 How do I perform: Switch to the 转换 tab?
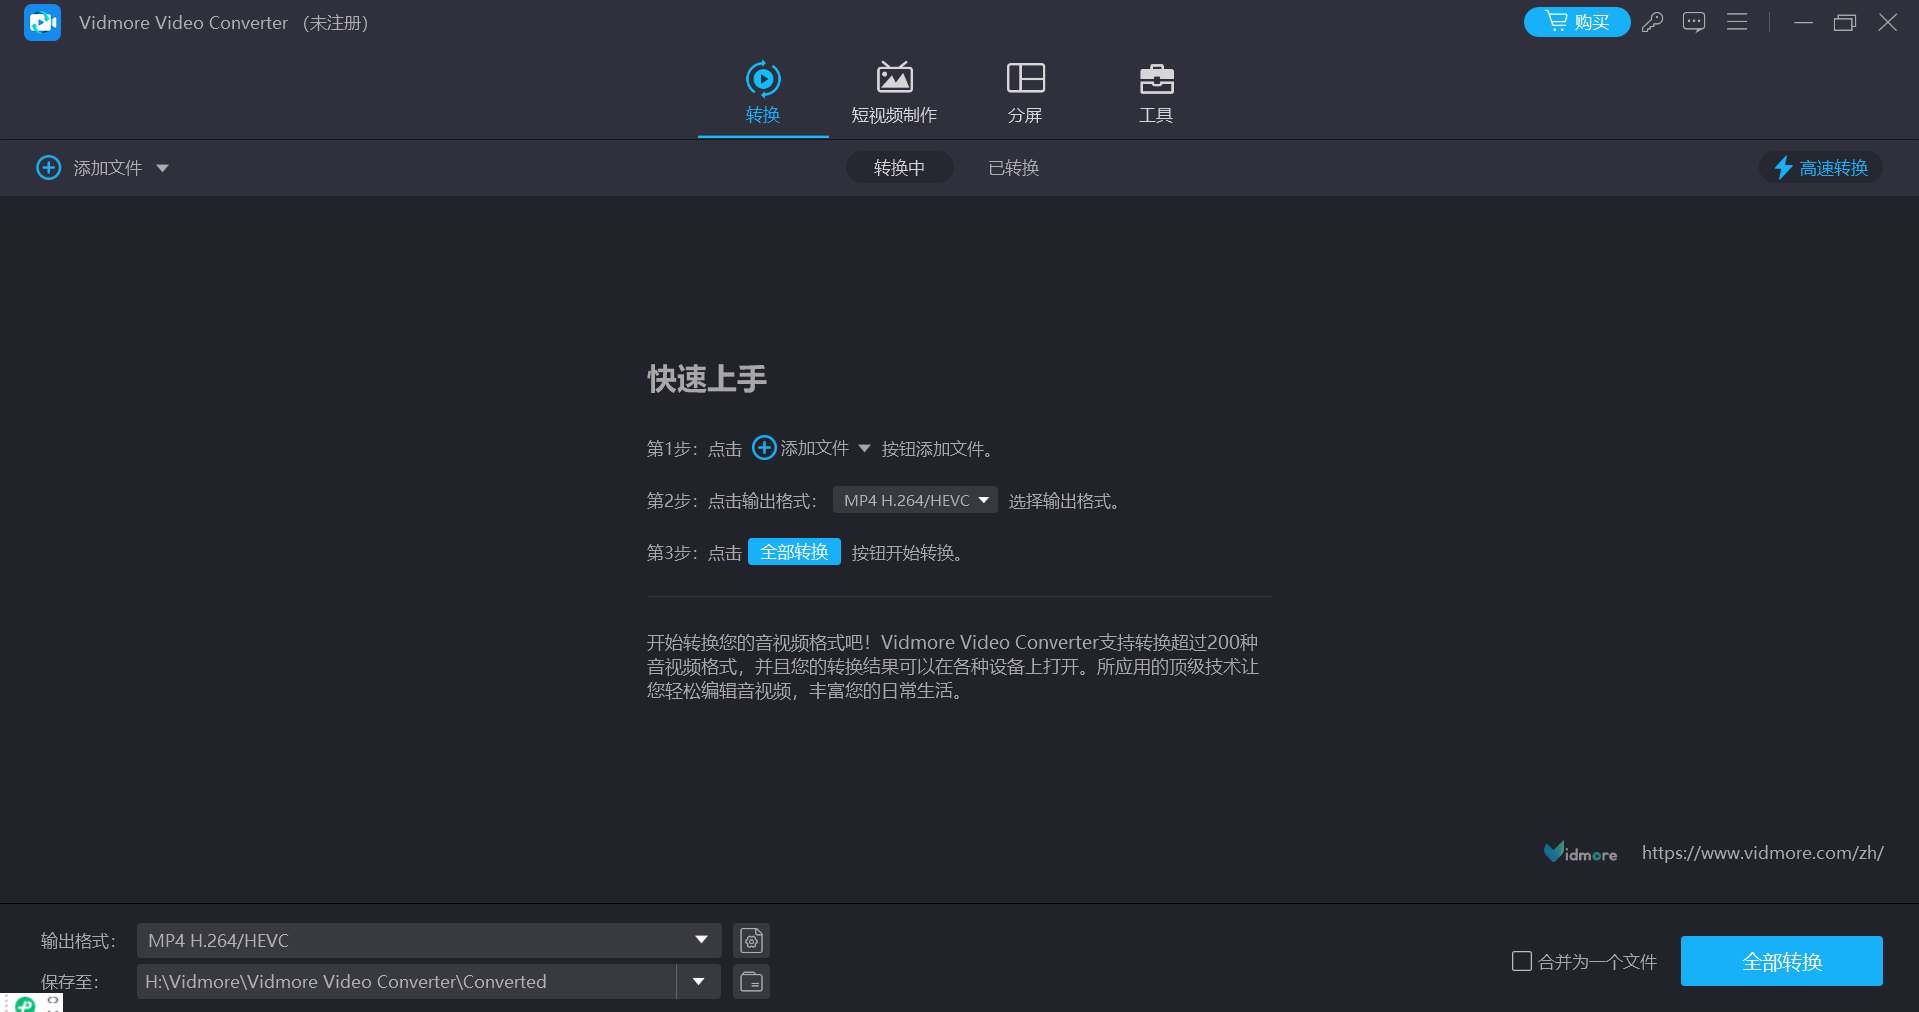[x=763, y=93]
